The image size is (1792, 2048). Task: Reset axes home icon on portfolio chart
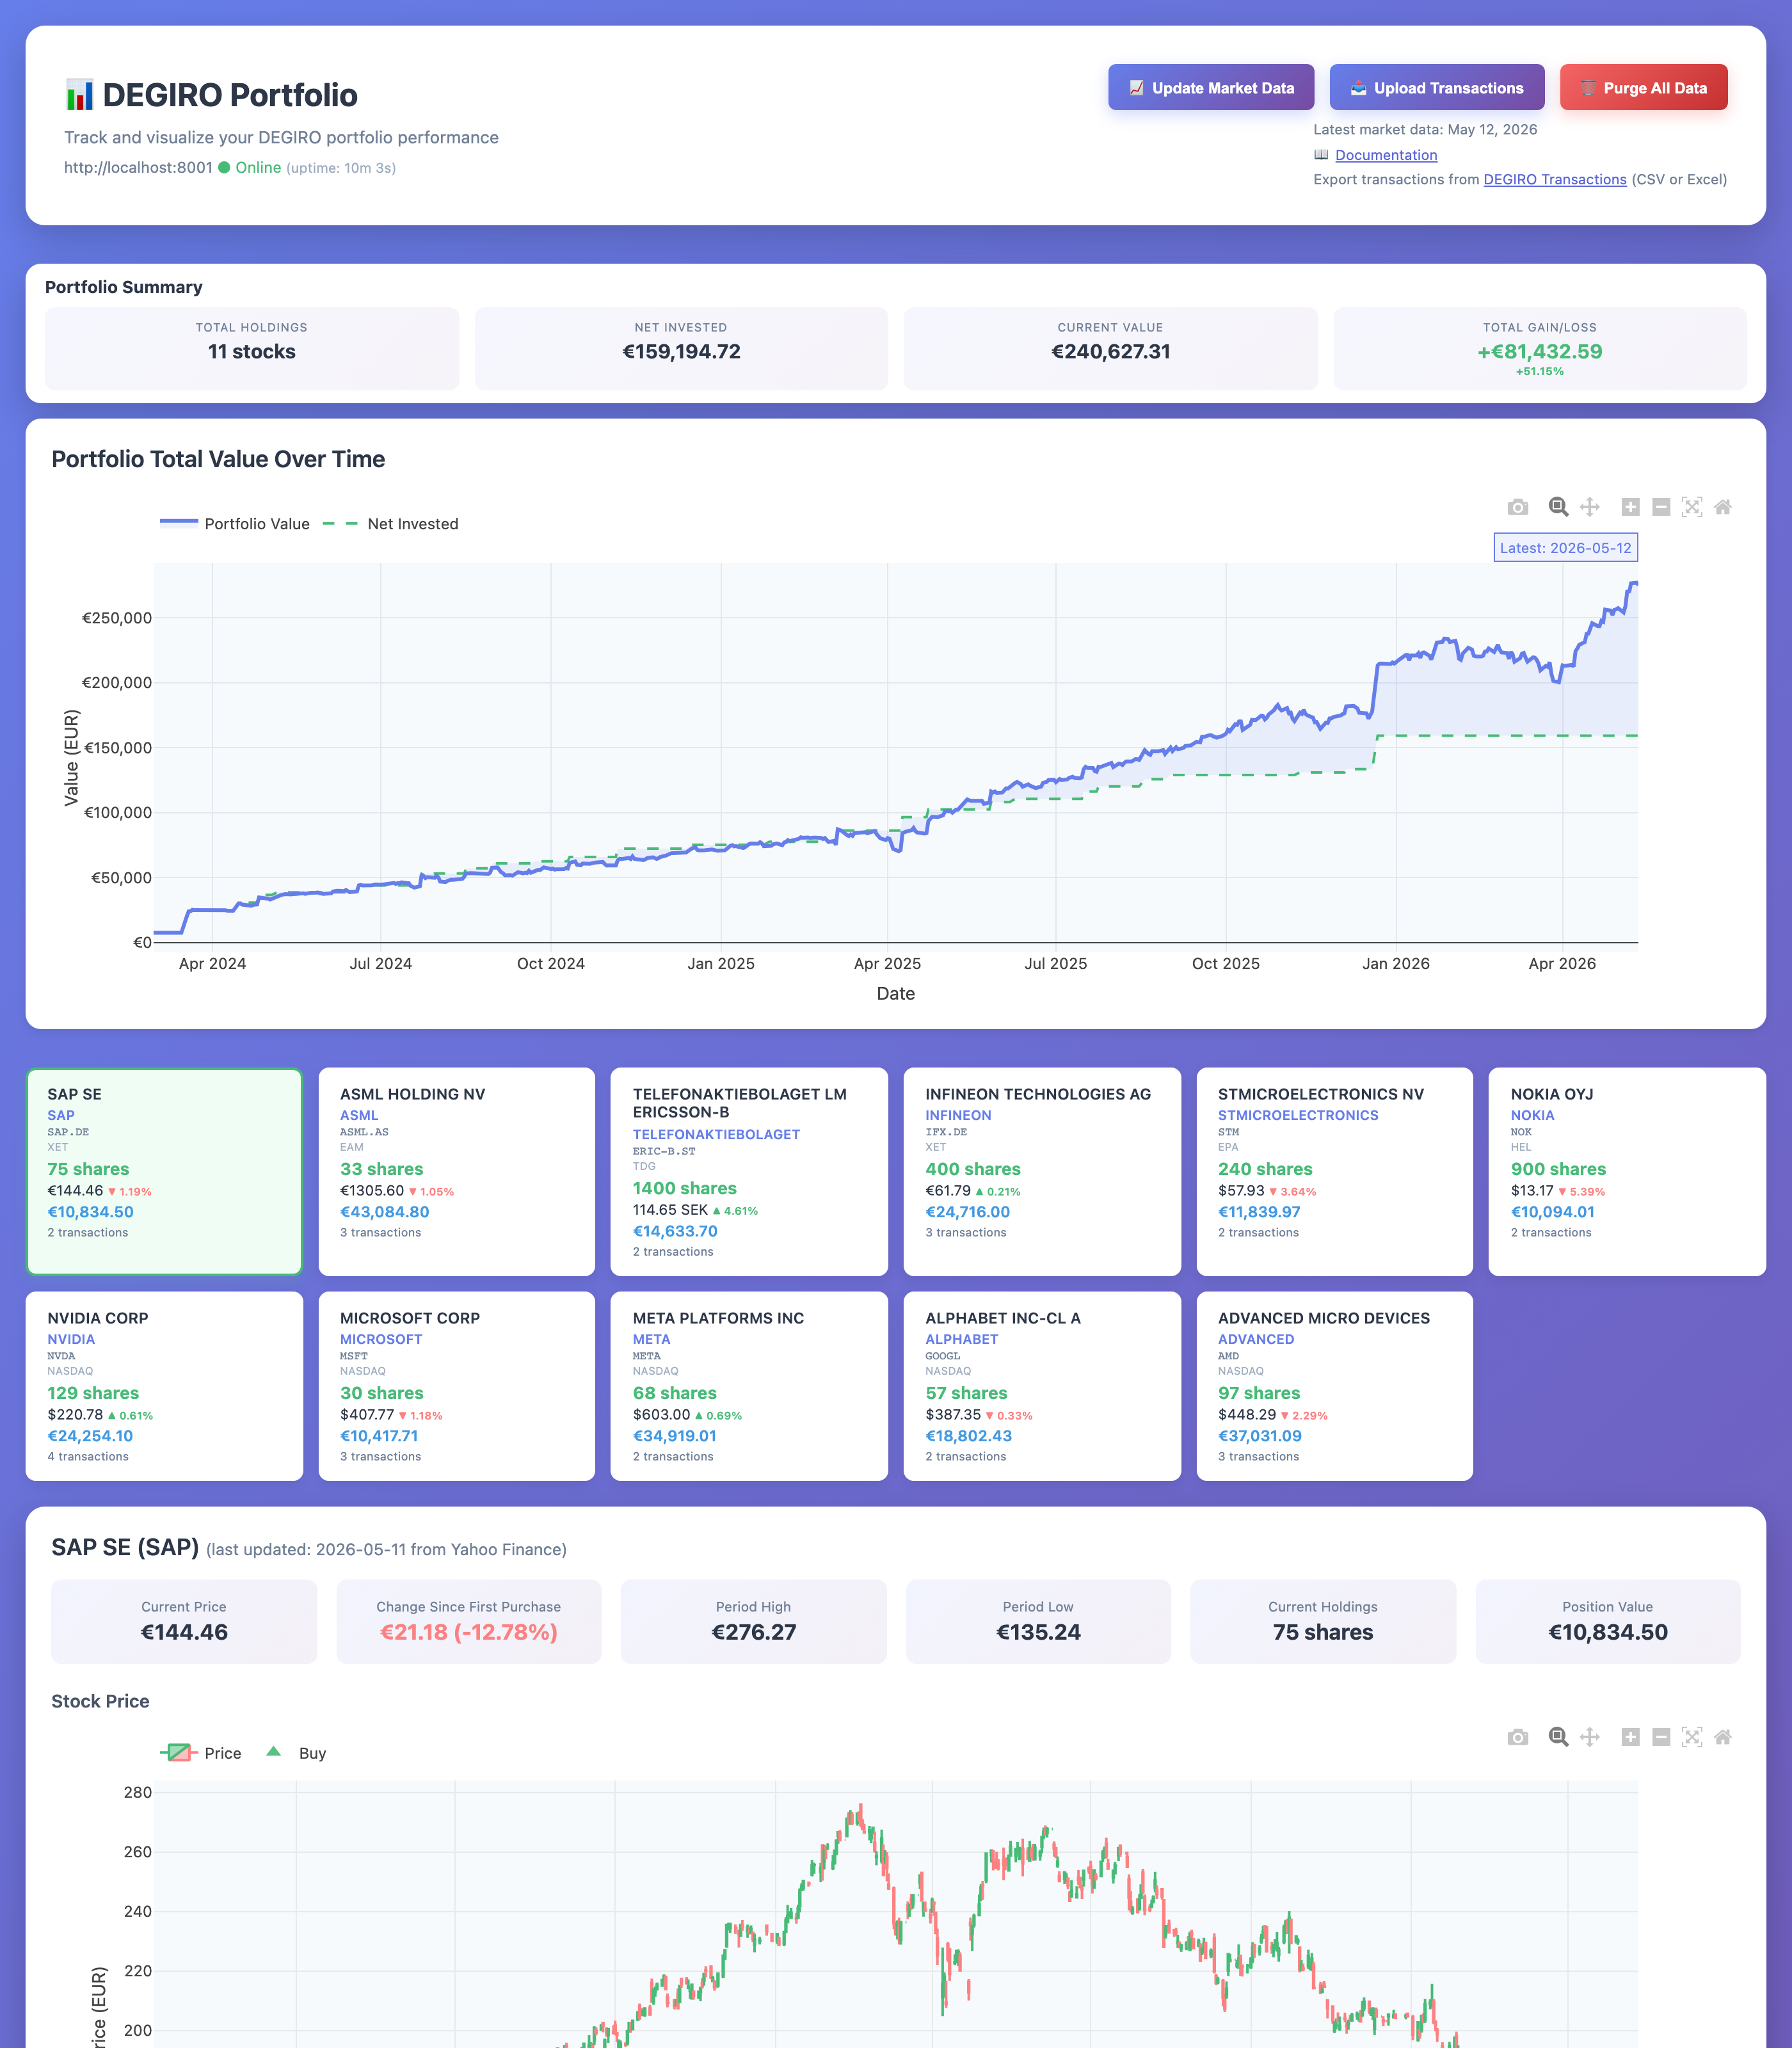(x=1723, y=507)
